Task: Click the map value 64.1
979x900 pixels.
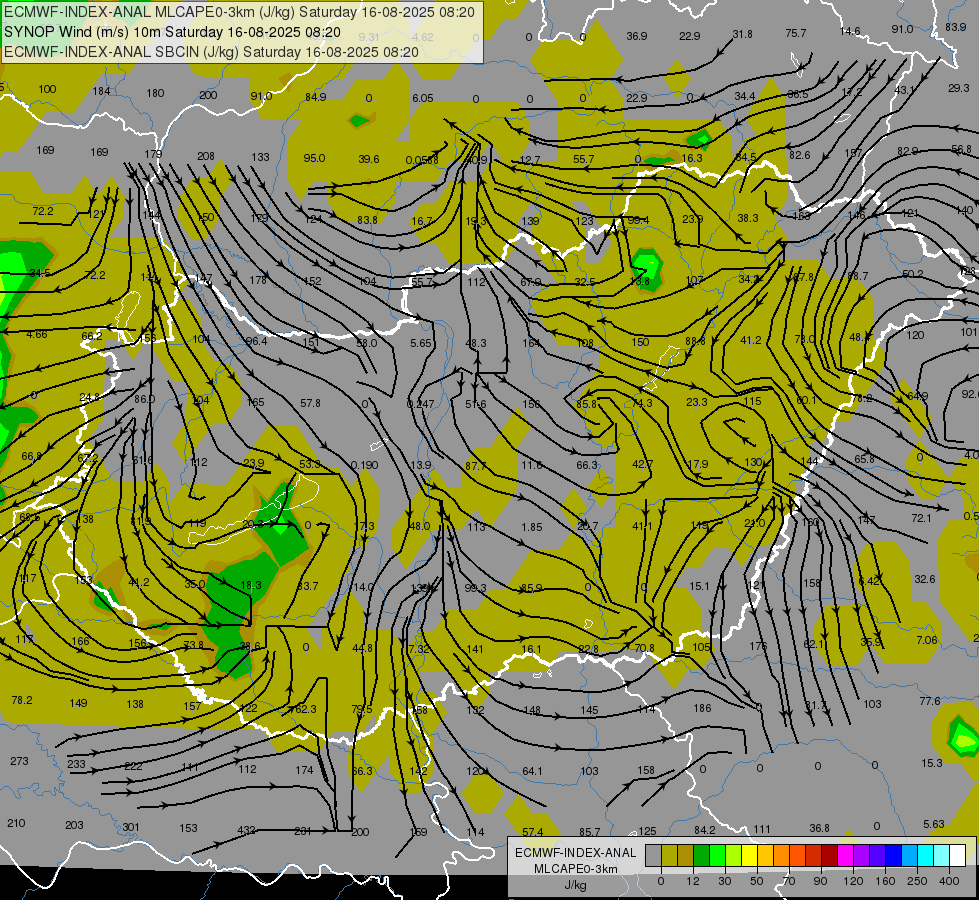Action: 532,771
